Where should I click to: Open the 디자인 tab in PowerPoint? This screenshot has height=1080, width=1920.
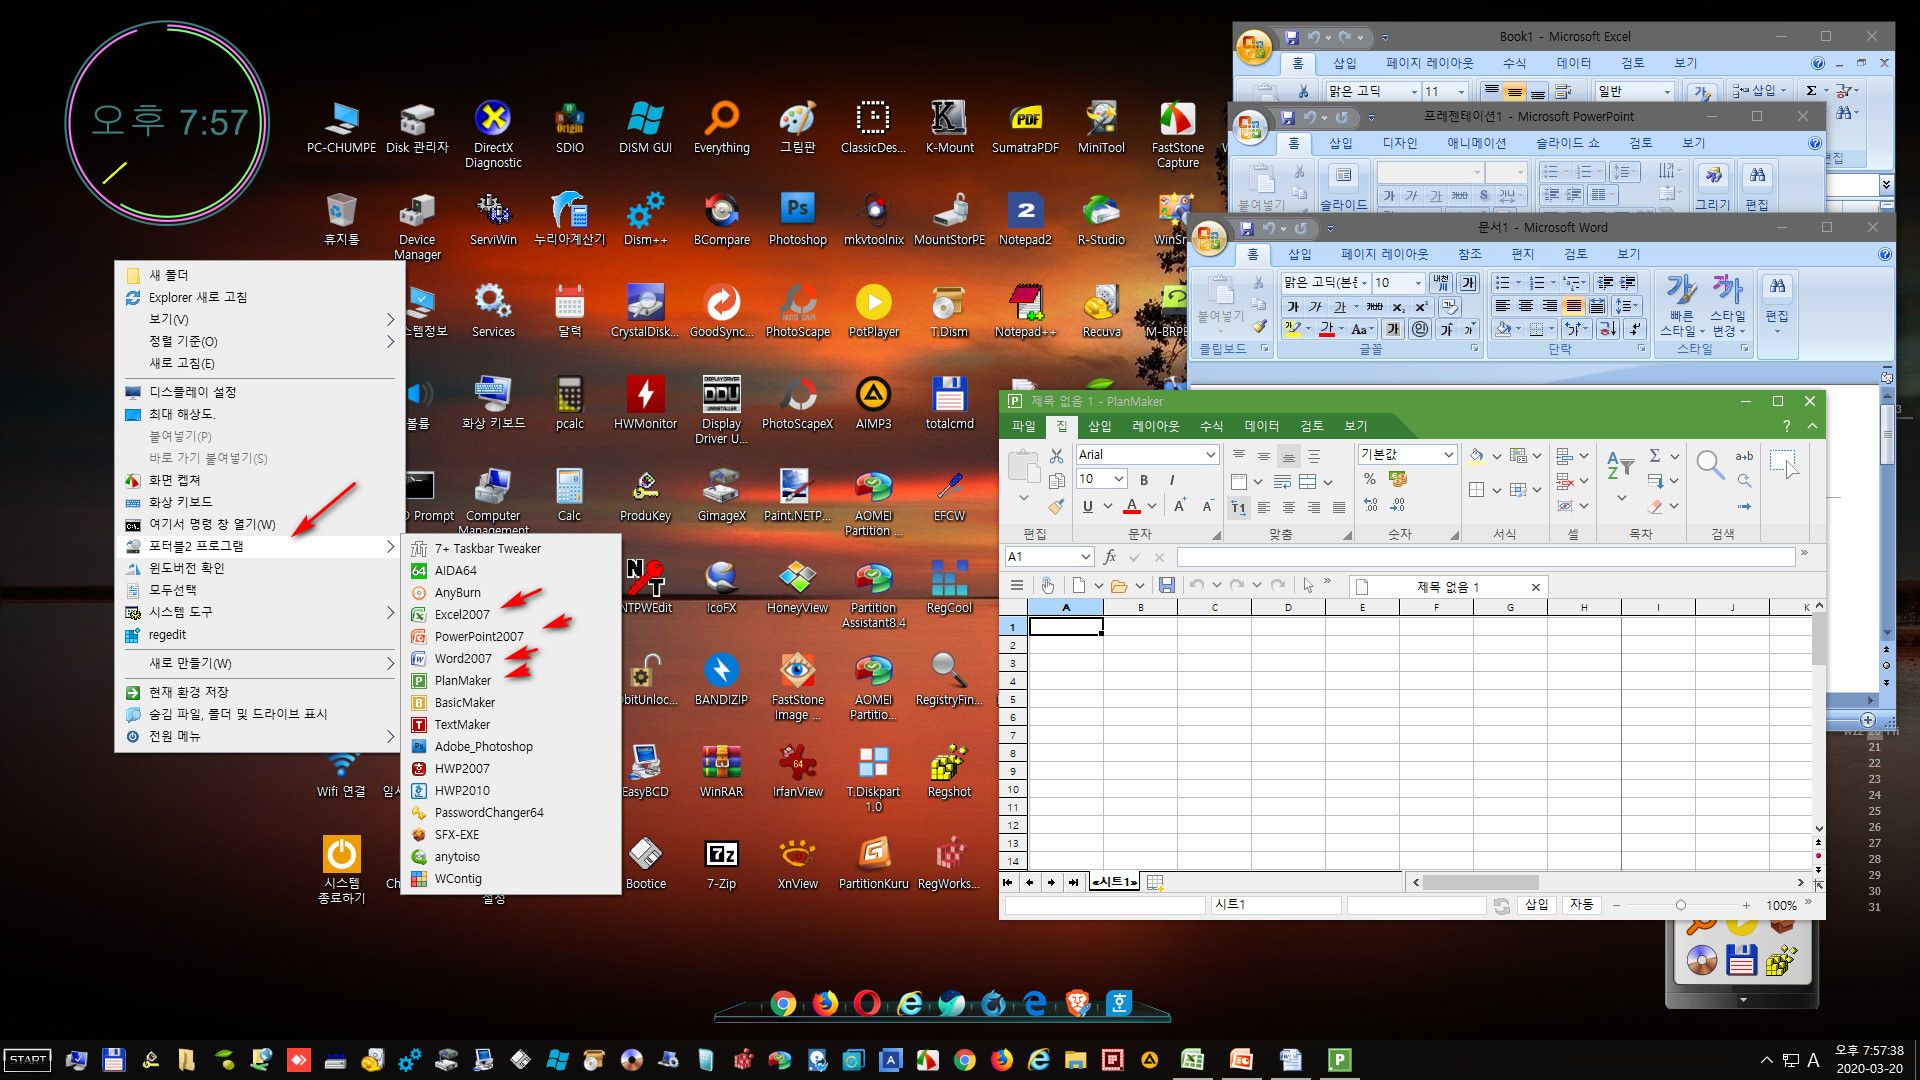[1399, 143]
